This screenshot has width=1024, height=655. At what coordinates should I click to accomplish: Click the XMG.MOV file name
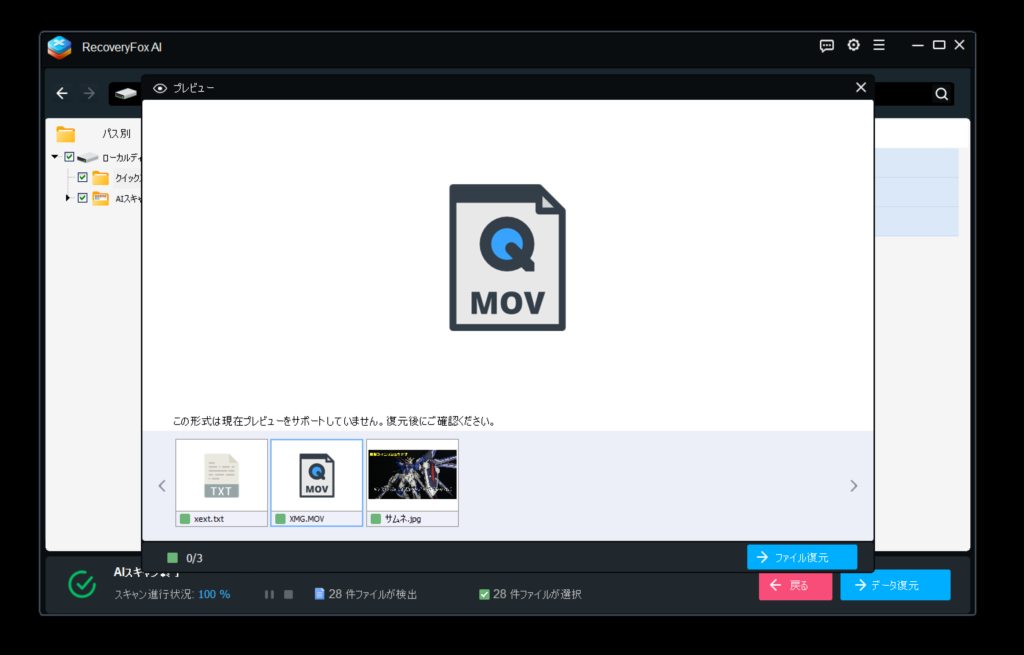[307, 519]
